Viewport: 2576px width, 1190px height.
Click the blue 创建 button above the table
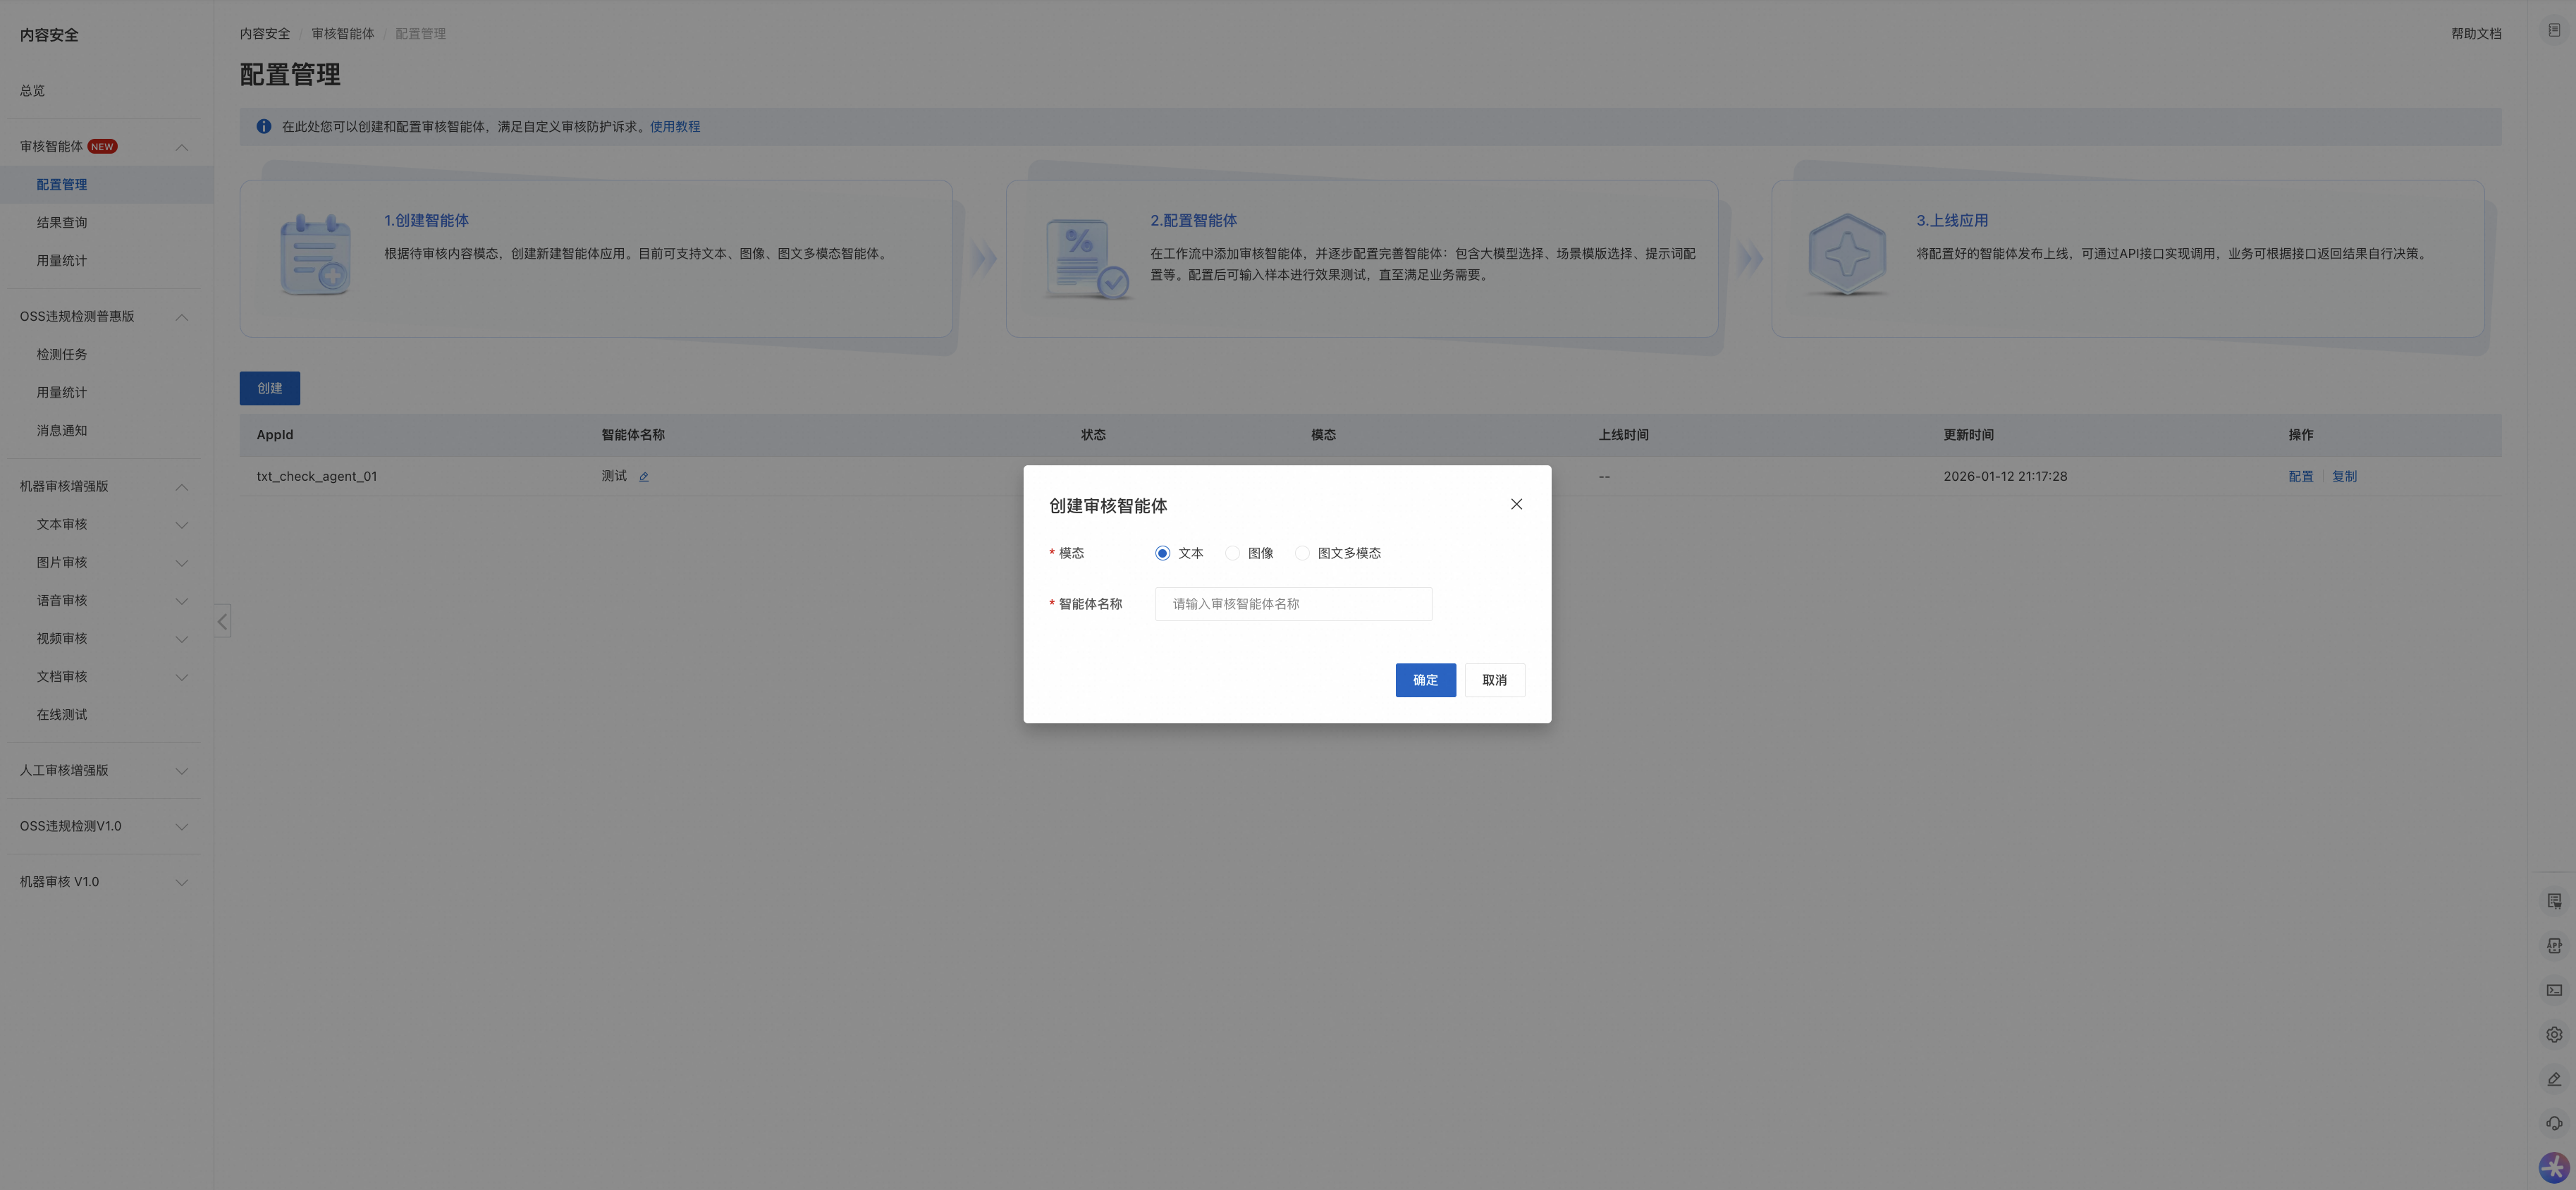pyautogui.click(x=269, y=388)
